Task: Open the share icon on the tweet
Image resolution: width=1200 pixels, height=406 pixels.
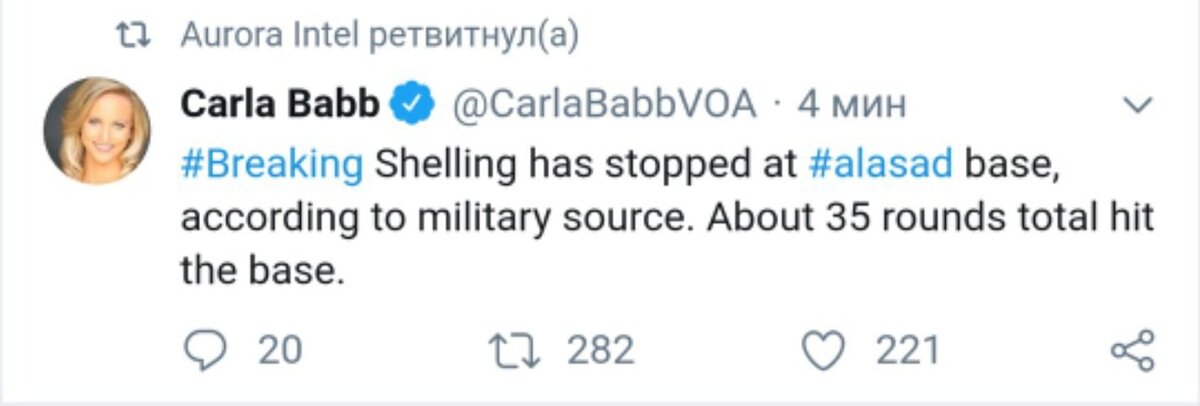Action: [x=1133, y=351]
